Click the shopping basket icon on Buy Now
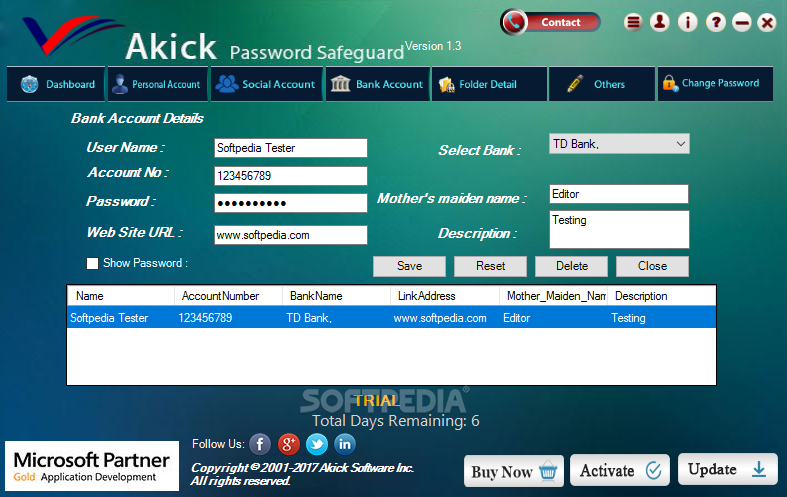 click(548, 471)
